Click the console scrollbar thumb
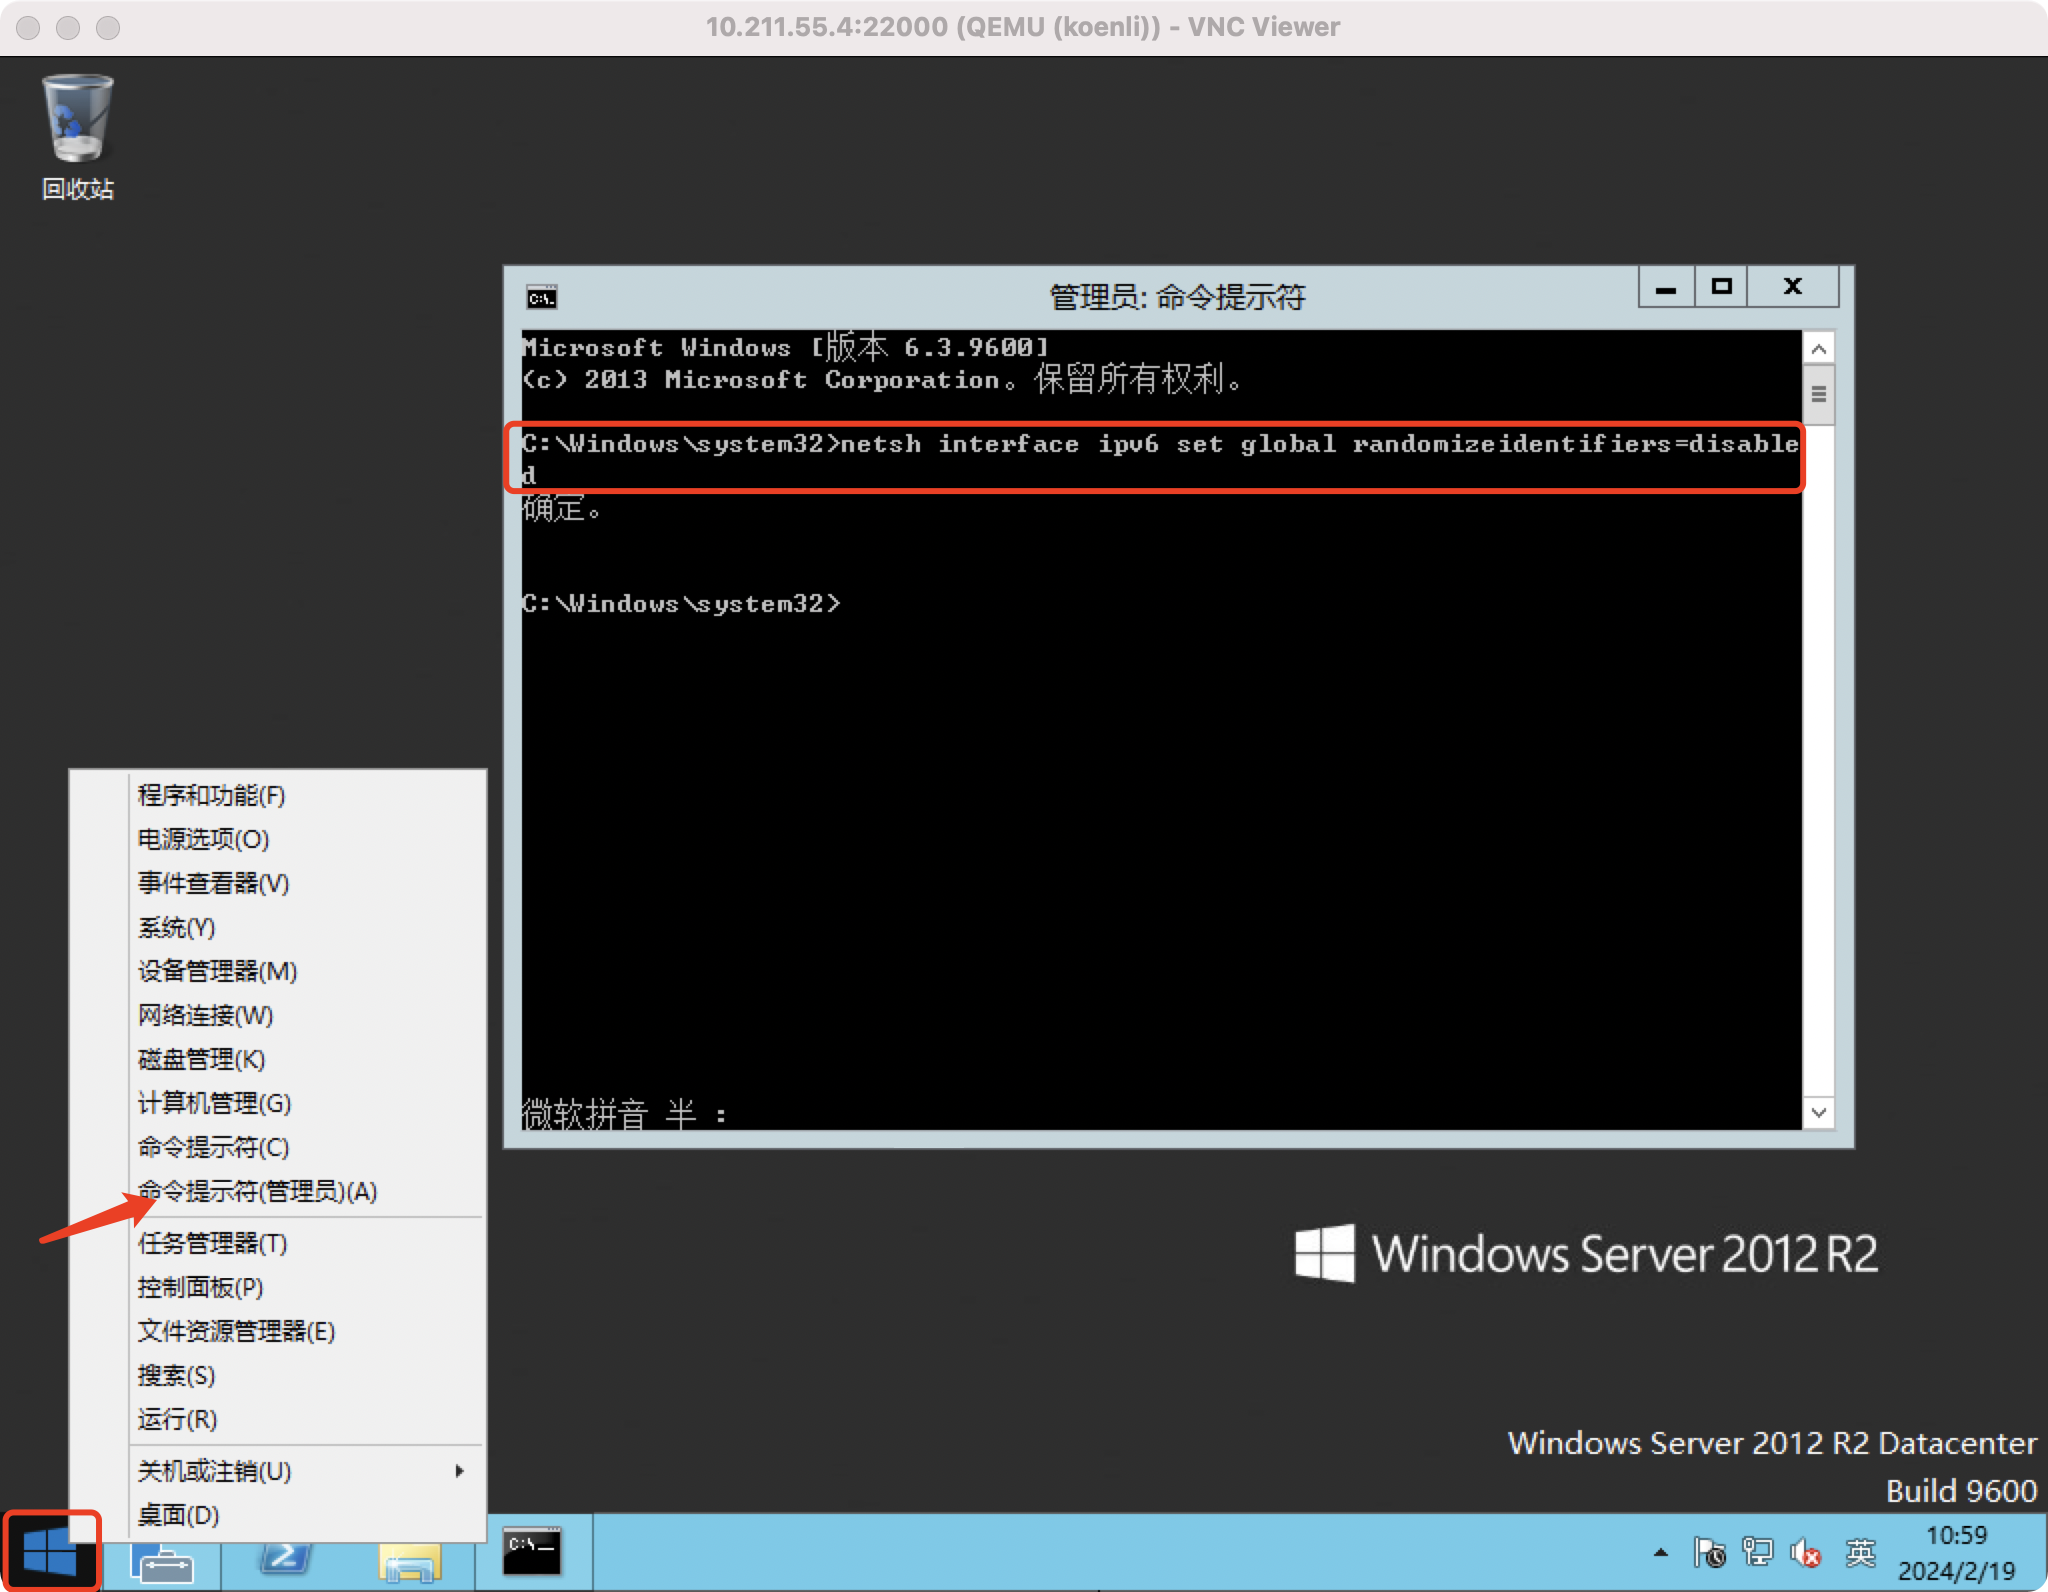This screenshot has width=2048, height=1592. point(1819,394)
